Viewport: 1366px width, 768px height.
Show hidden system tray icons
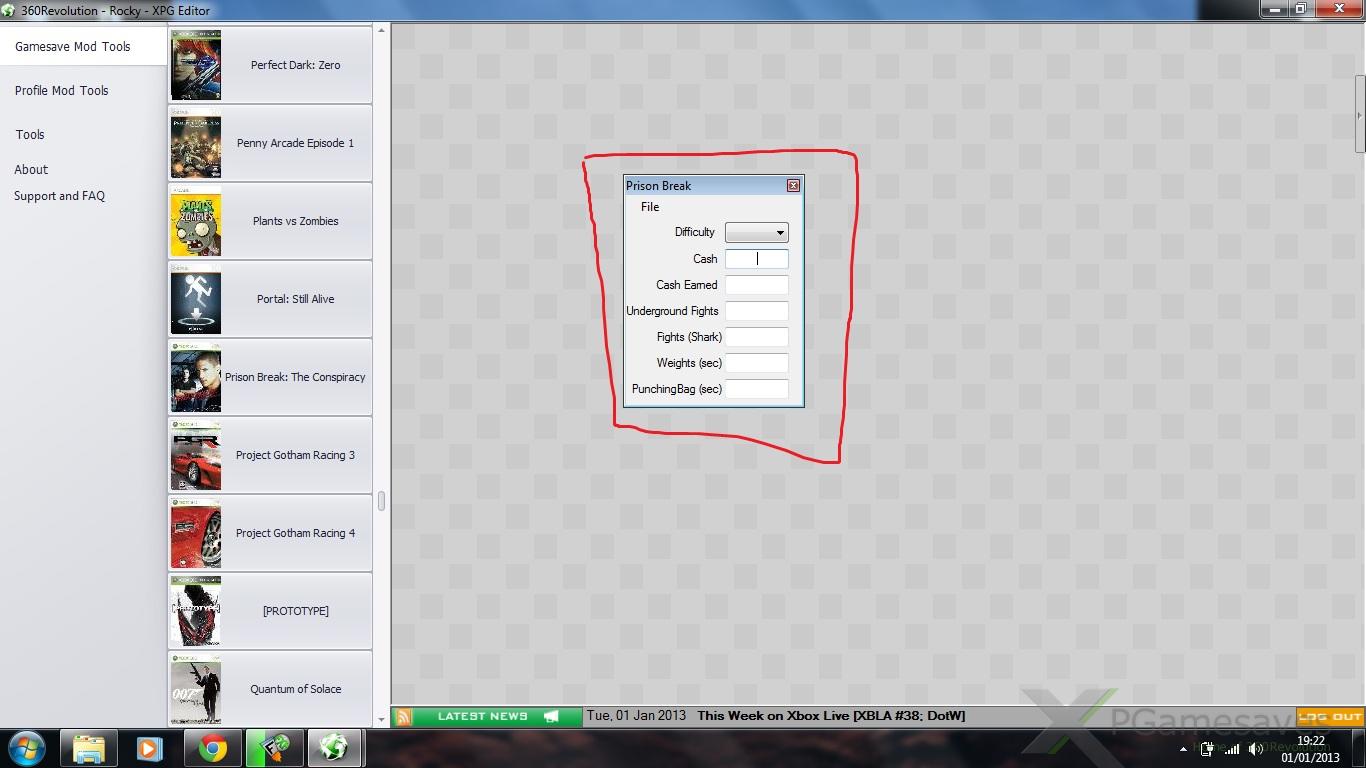click(x=1183, y=749)
